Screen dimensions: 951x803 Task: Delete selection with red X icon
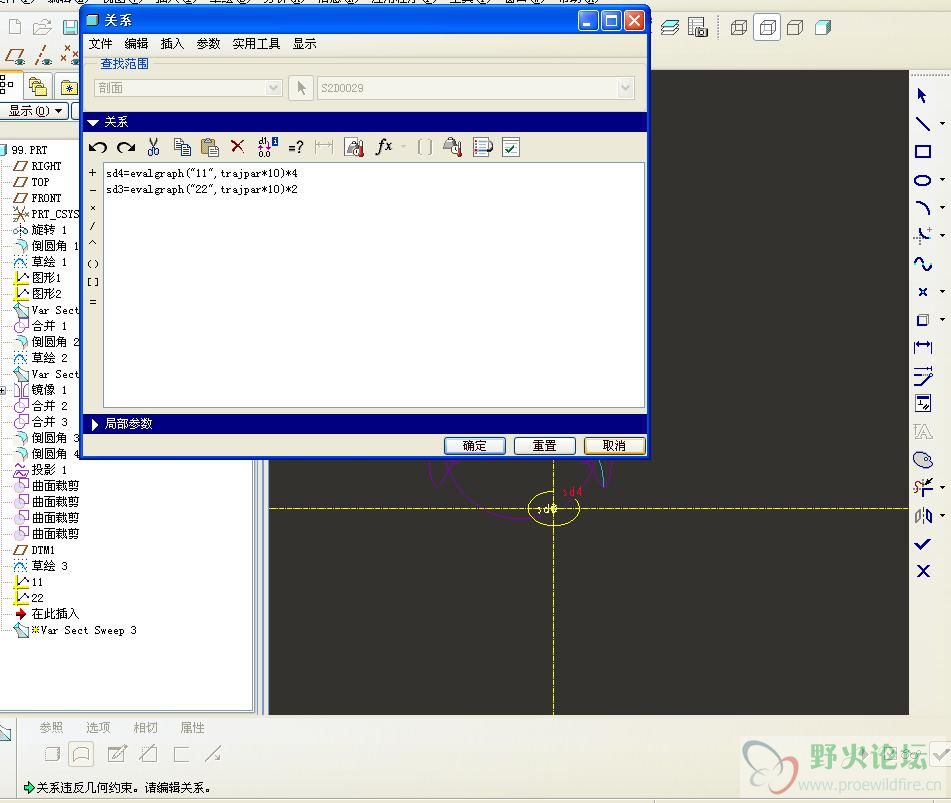coord(237,146)
